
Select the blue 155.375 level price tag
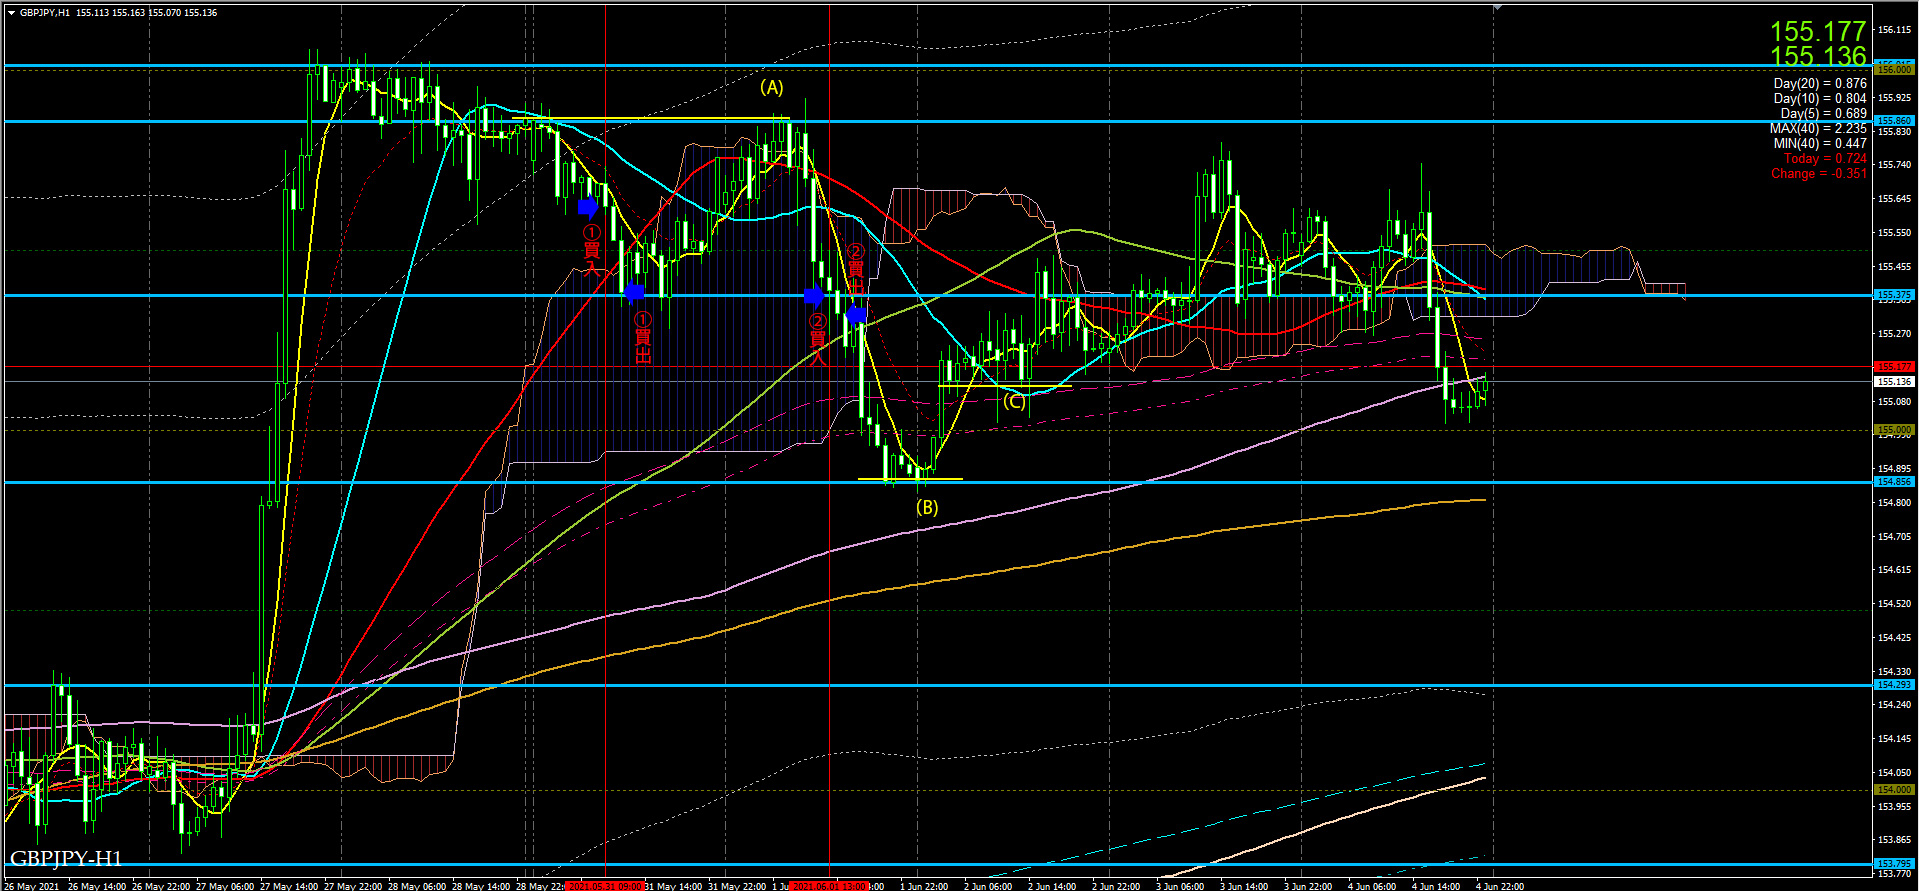click(x=1894, y=295)
